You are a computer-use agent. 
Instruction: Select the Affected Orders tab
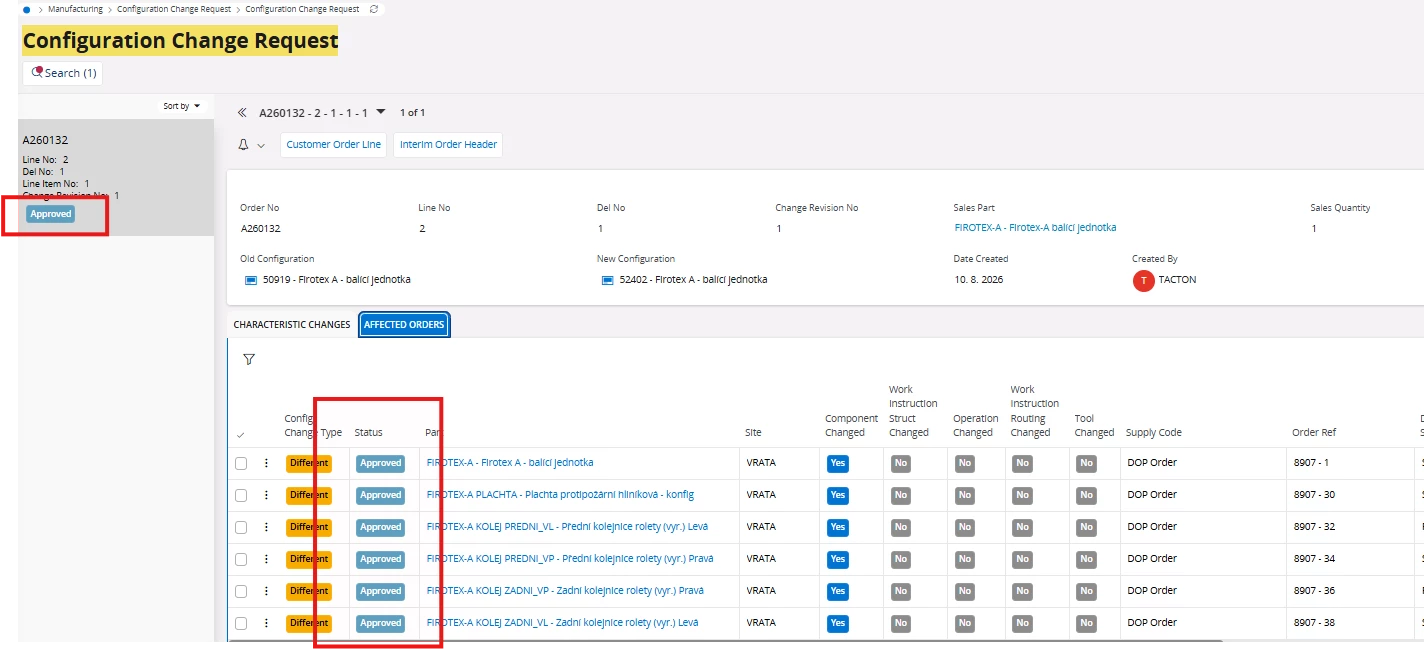point(404,325)
